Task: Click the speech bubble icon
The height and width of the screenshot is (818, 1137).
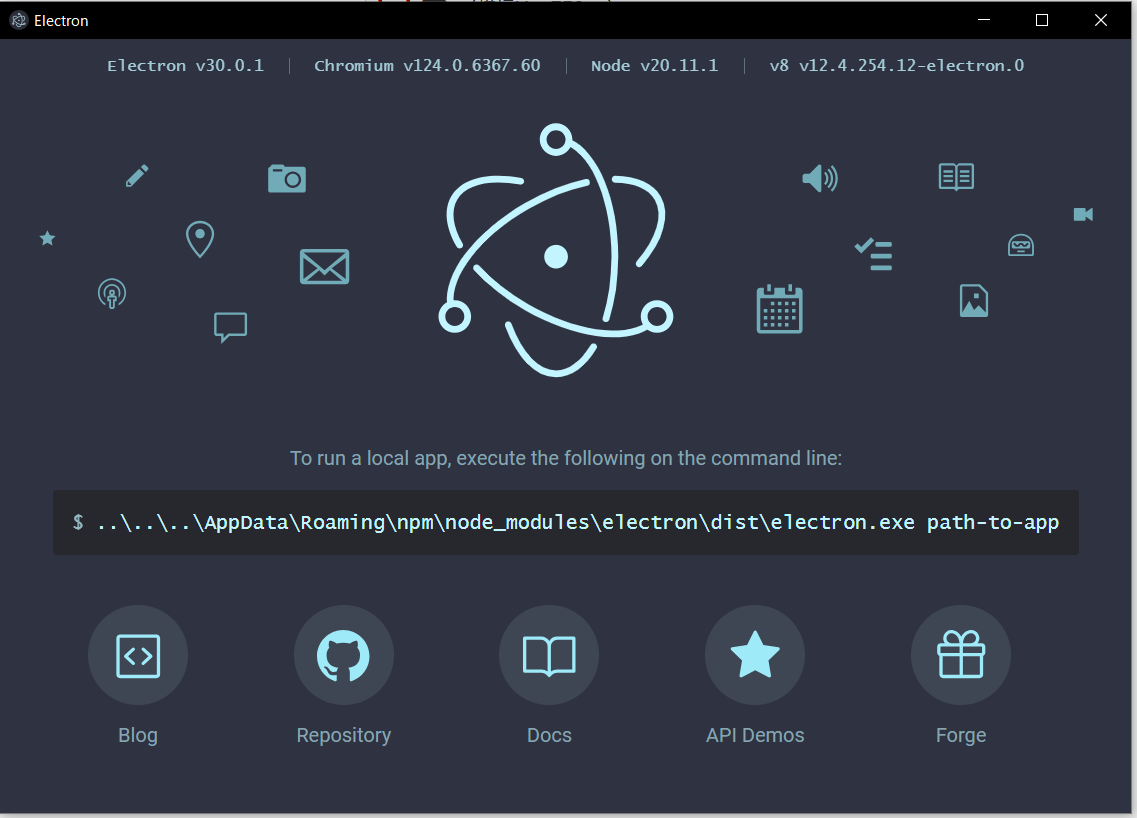Action: pos(230,327)
